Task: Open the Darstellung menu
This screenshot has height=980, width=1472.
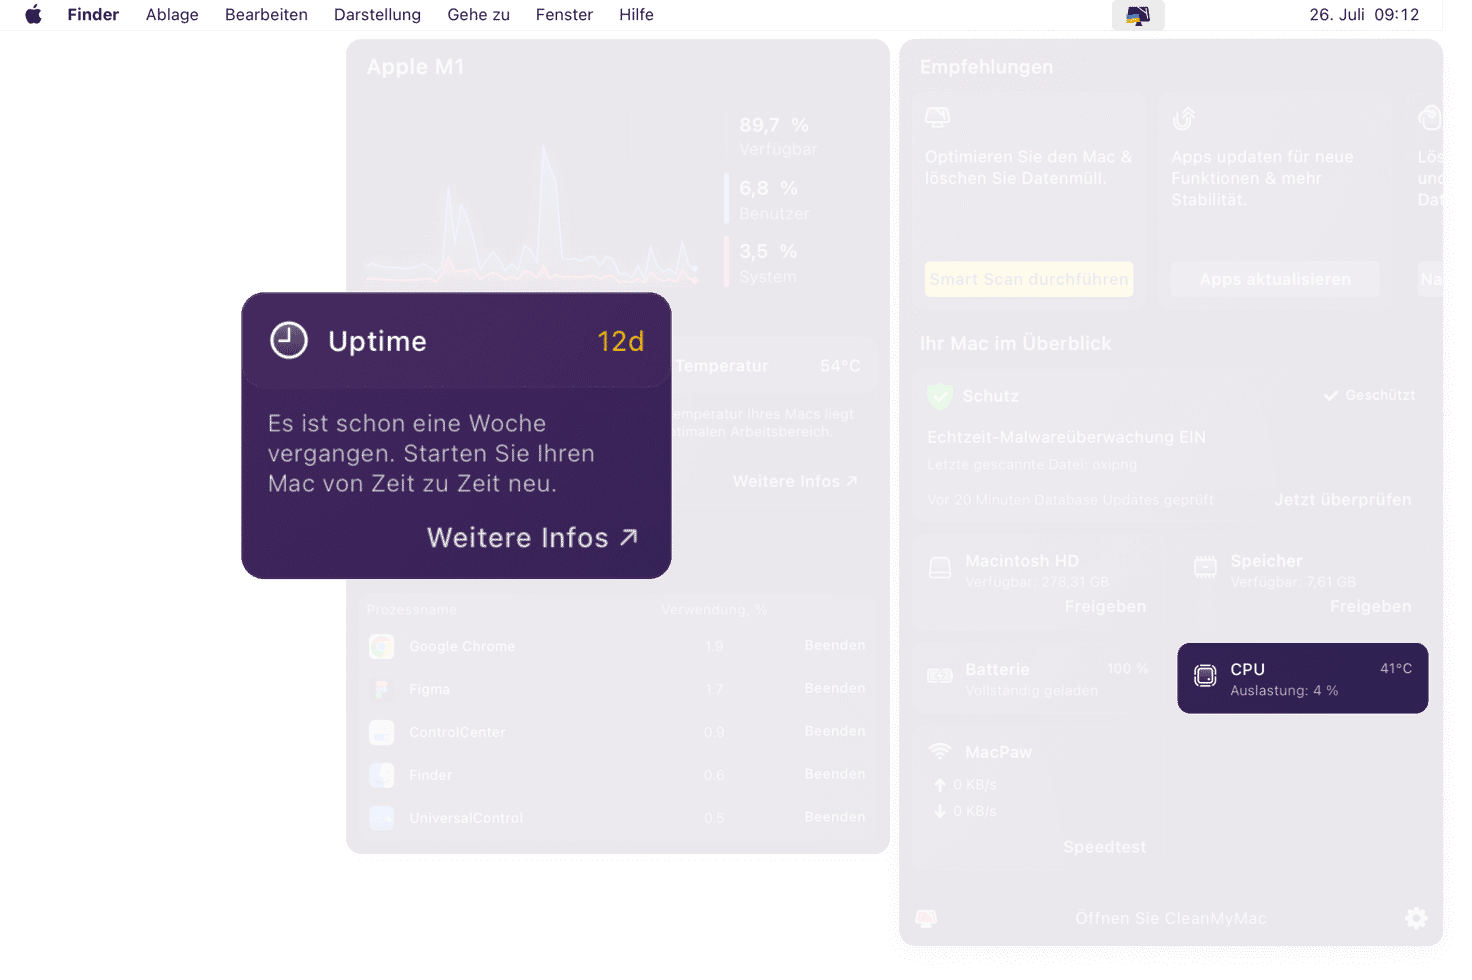Action: (x=377, y=14)
